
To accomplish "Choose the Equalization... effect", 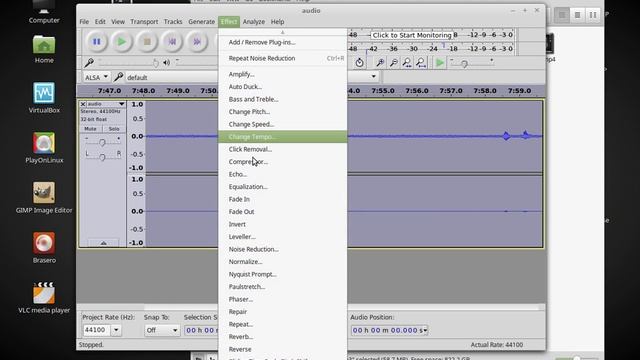I will click(x=283, y=187).
